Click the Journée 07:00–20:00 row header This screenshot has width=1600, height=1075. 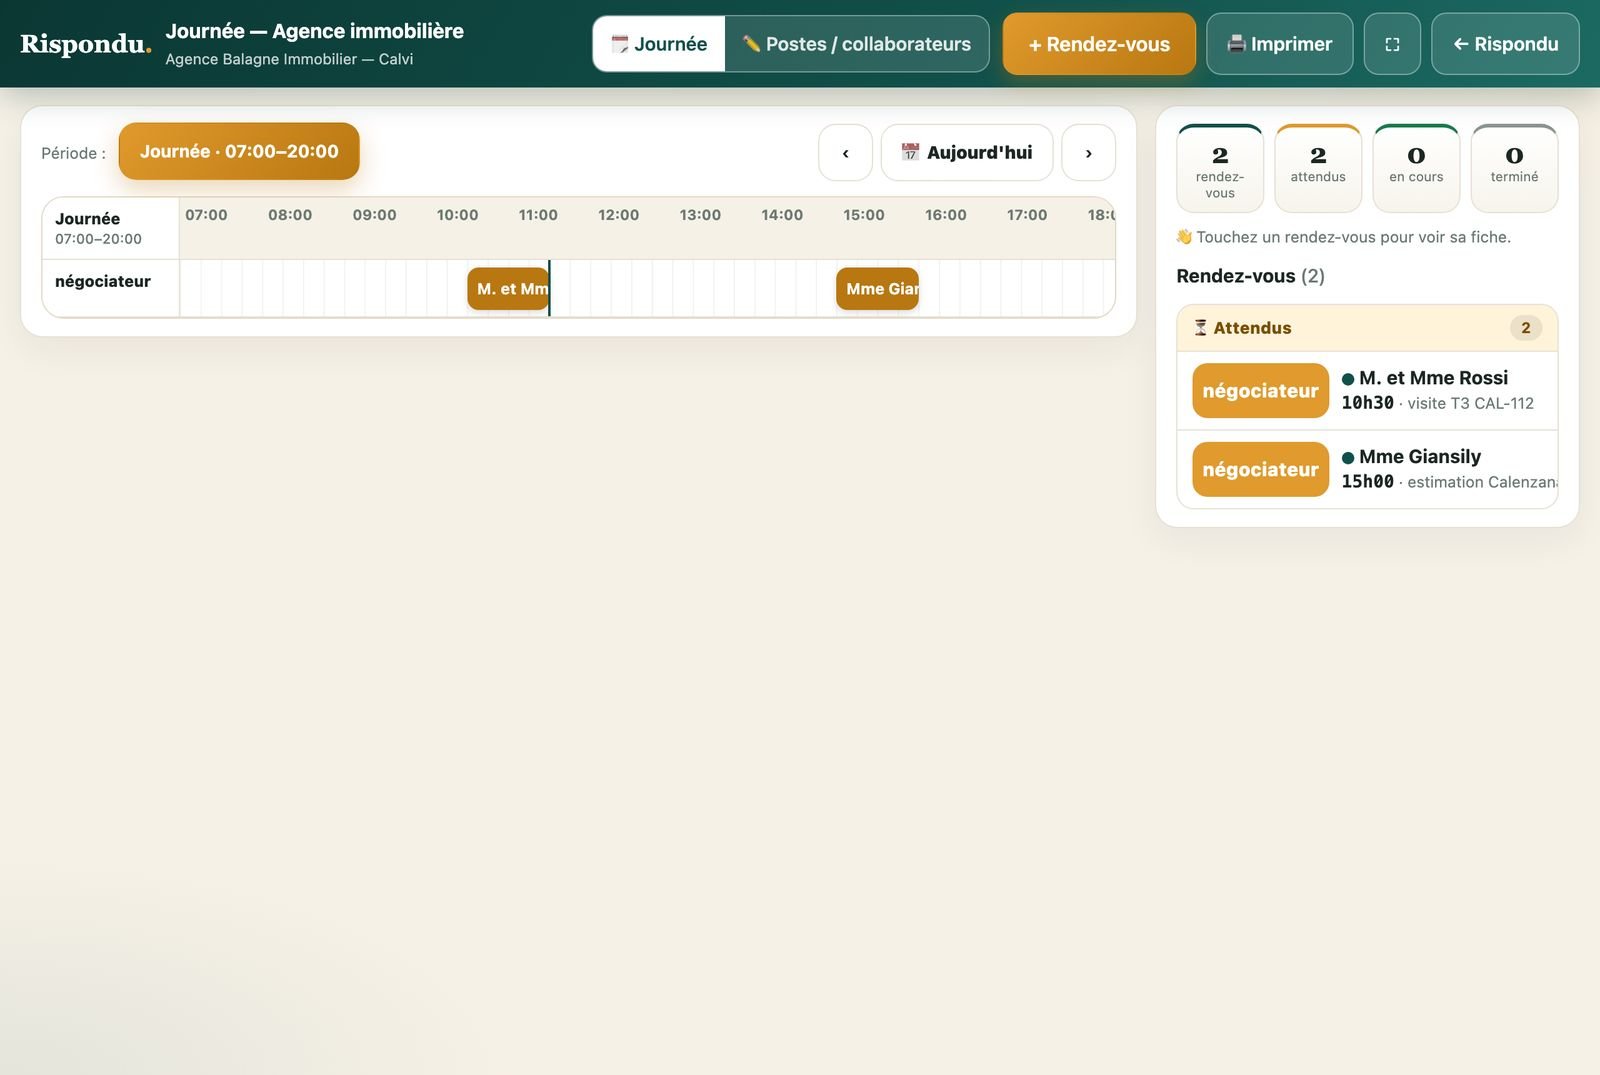click(x=111, y=228)
